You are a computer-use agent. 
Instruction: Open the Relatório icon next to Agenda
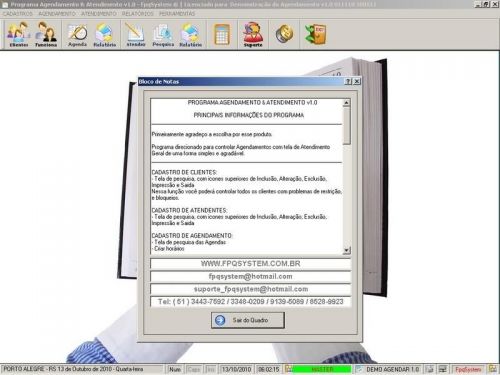click(105, 34)
